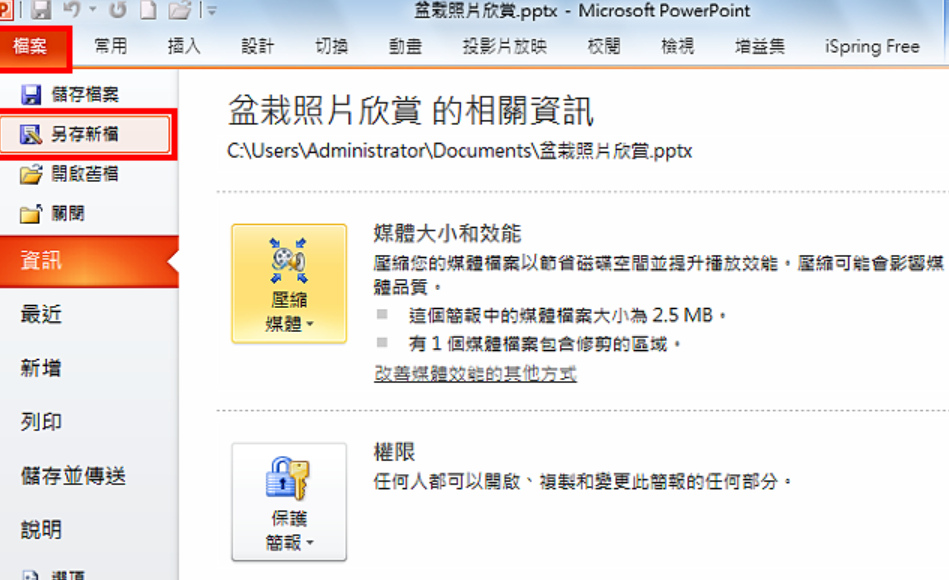Open the Undo history dropdown arrow
This screenshot has height=580, width=949.
point(93,10)
